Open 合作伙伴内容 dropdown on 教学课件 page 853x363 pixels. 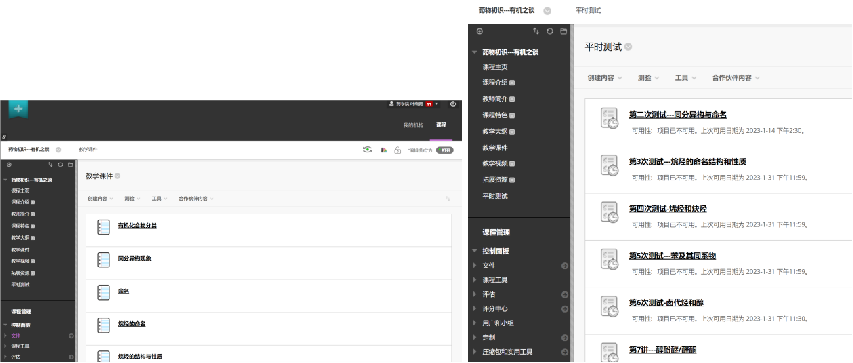[196, 199]
